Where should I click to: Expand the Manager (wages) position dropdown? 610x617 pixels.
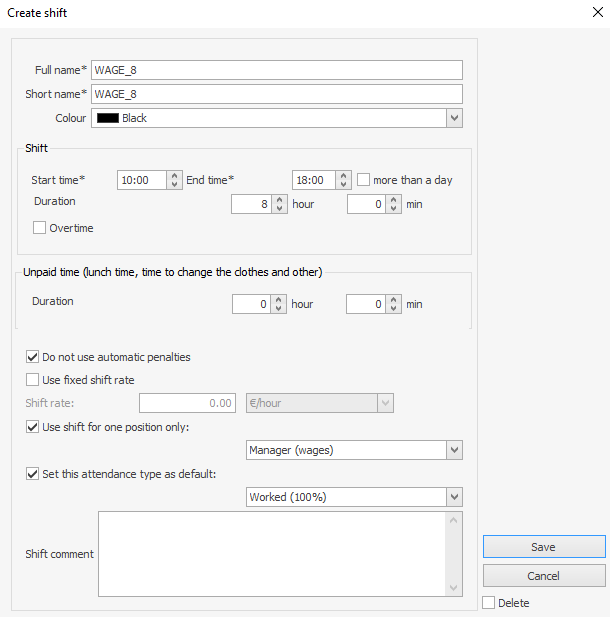pyautogui.click(x=454, y=450)
